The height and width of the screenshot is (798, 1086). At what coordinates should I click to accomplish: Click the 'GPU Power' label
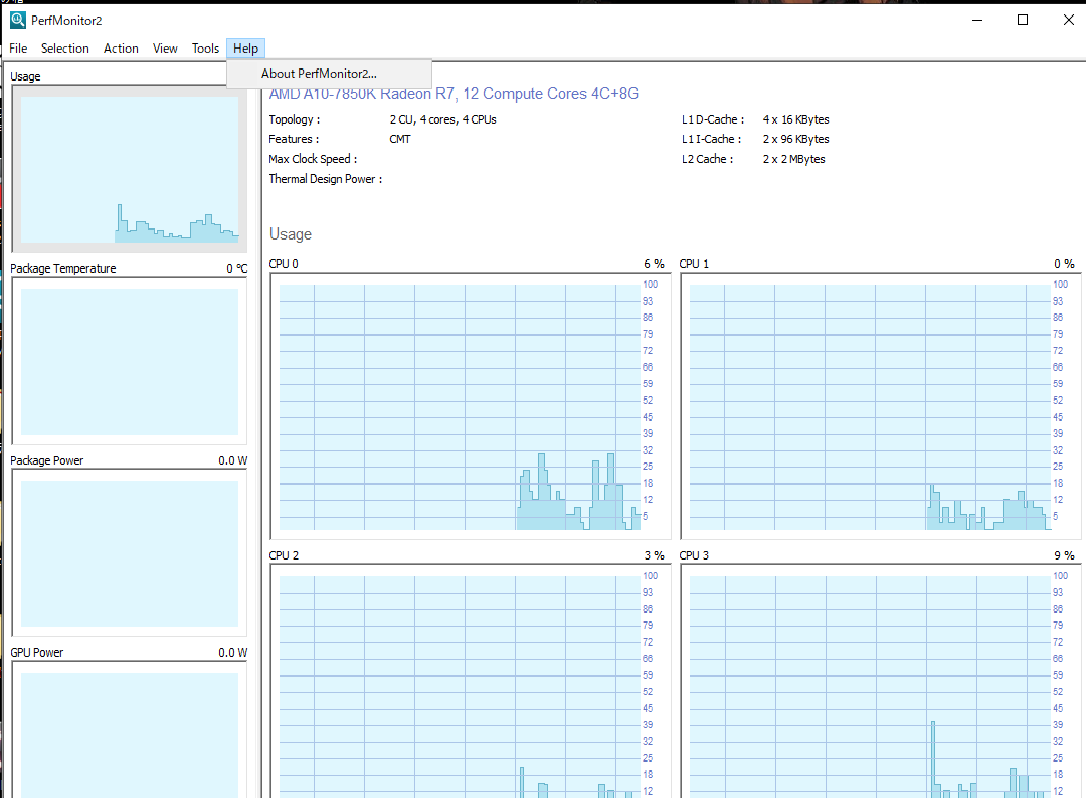[x=37, y=653]
